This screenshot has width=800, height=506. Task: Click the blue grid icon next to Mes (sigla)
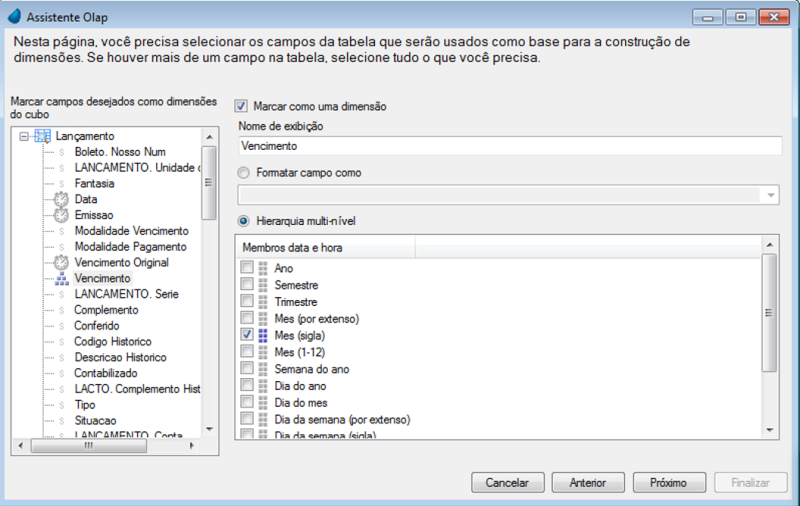coord(263,336)
